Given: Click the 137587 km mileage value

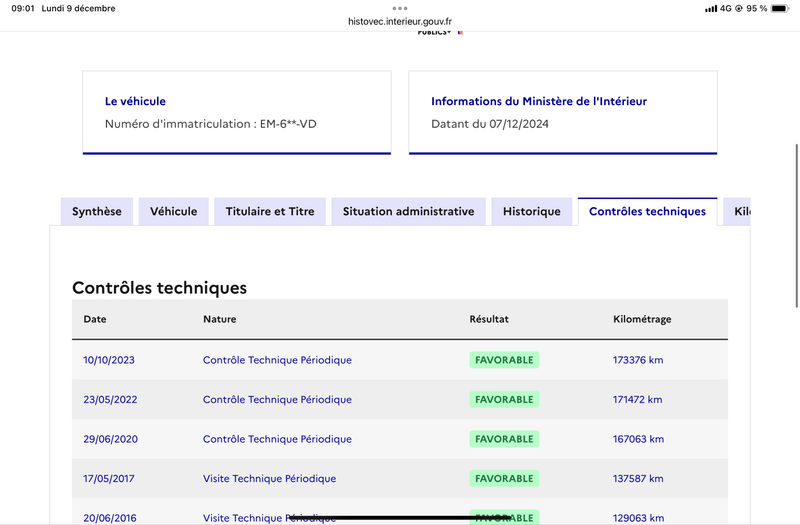Looking at the screenshot, I should (x=638, y=479).
